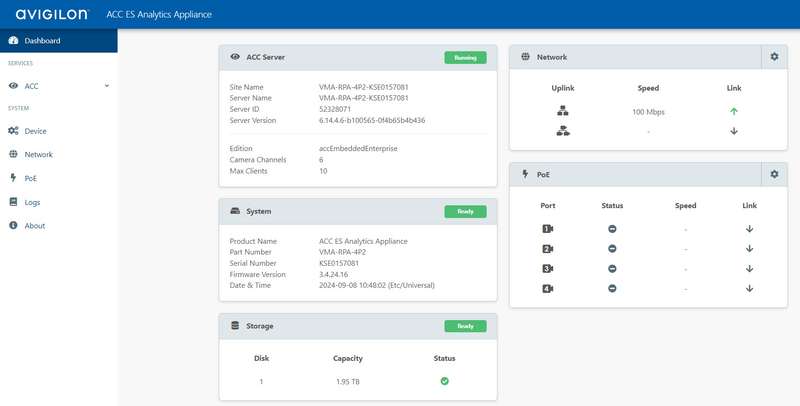
Task: Select the accEmbeddedEnterprise edition value
Action: coord(358,148)
